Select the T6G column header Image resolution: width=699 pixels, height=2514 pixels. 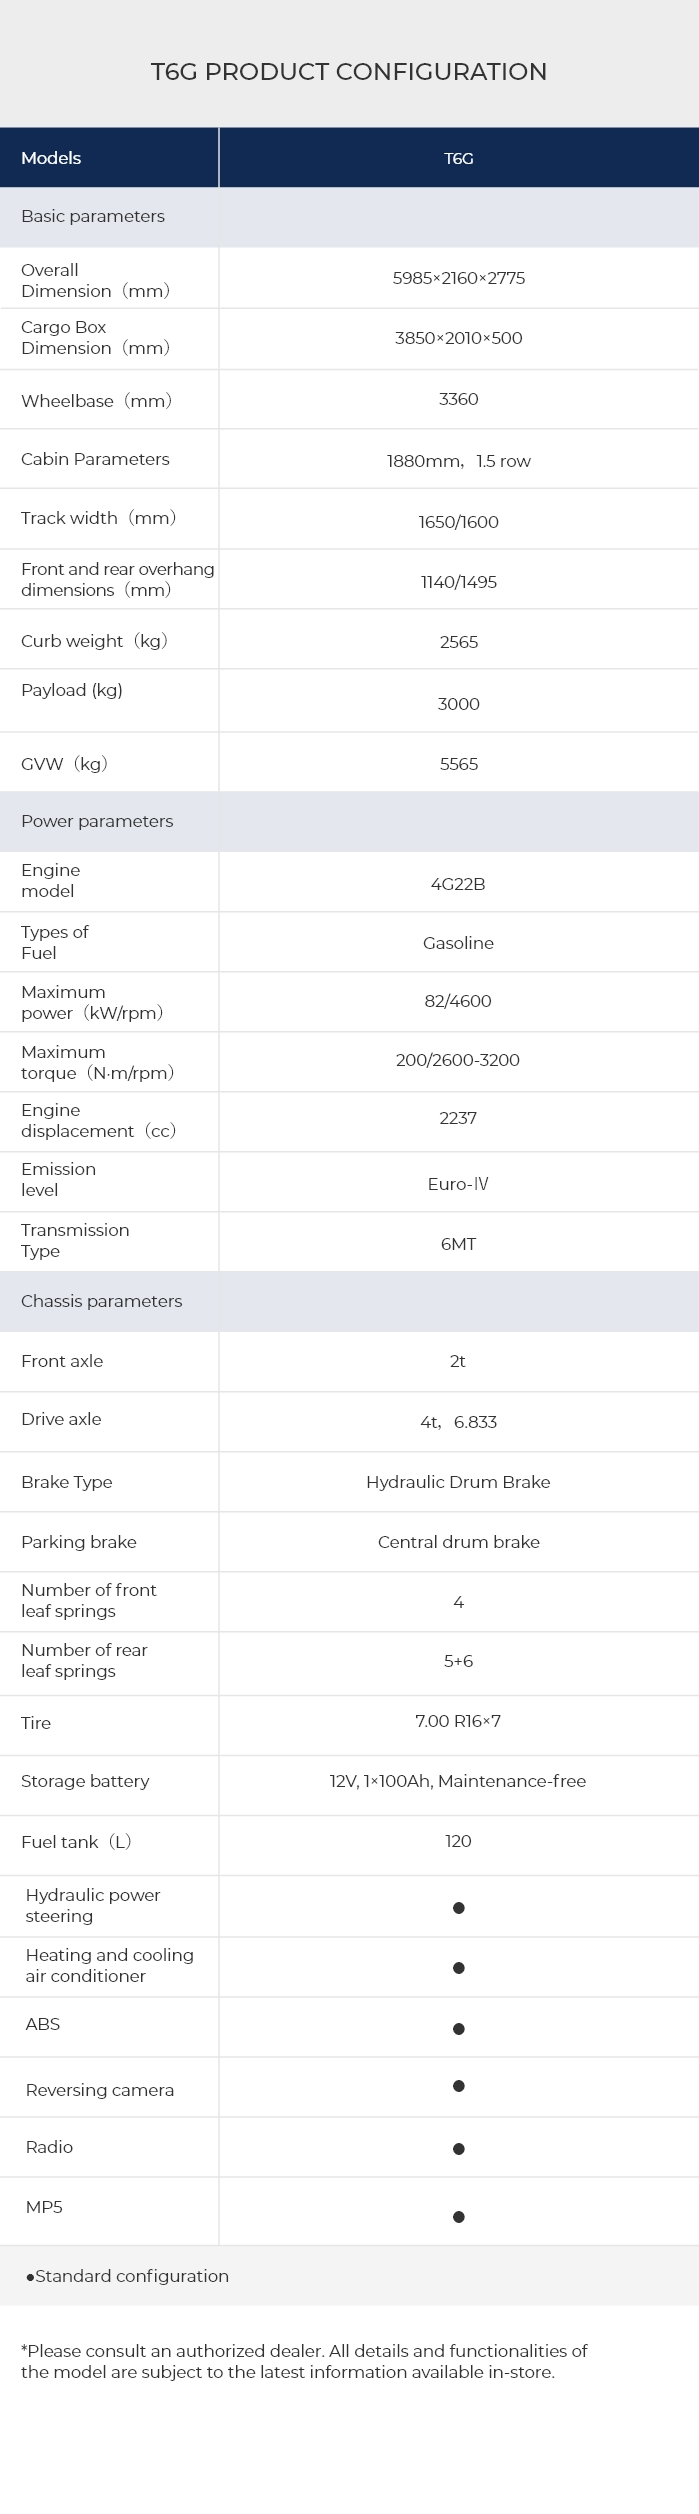click(458, 158)
